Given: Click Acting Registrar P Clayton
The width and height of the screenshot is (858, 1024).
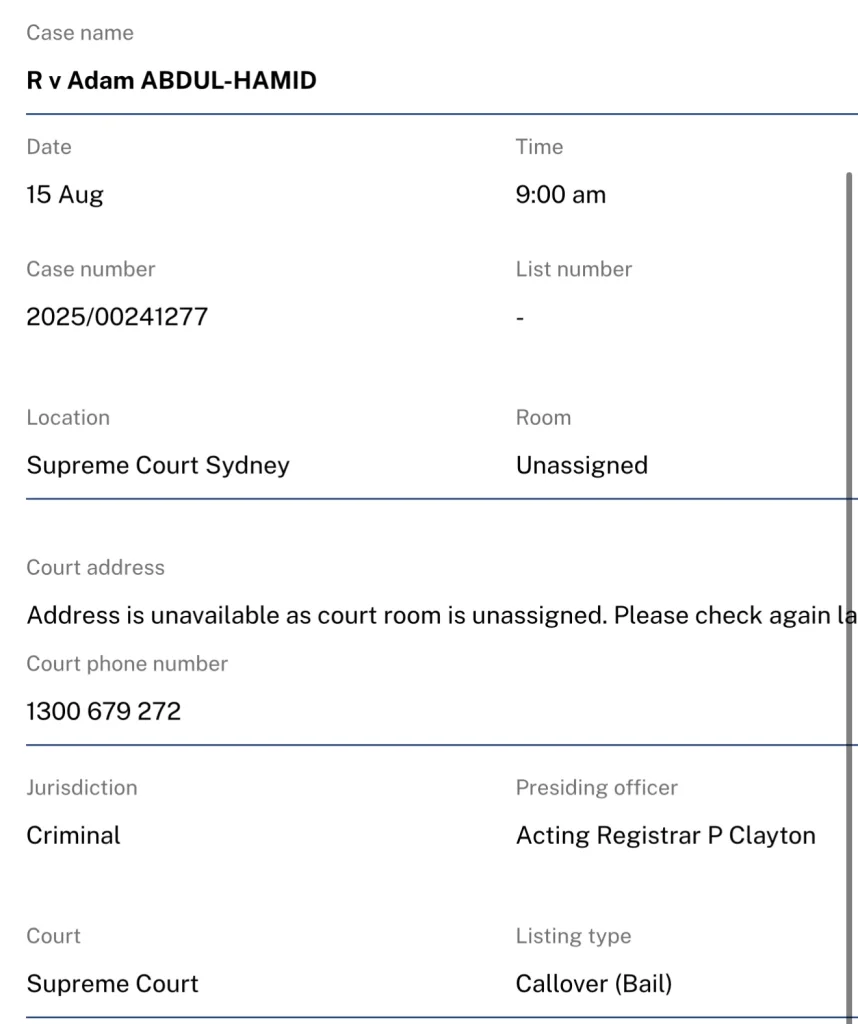Looking at the screenshot, I should coord(665,835).
